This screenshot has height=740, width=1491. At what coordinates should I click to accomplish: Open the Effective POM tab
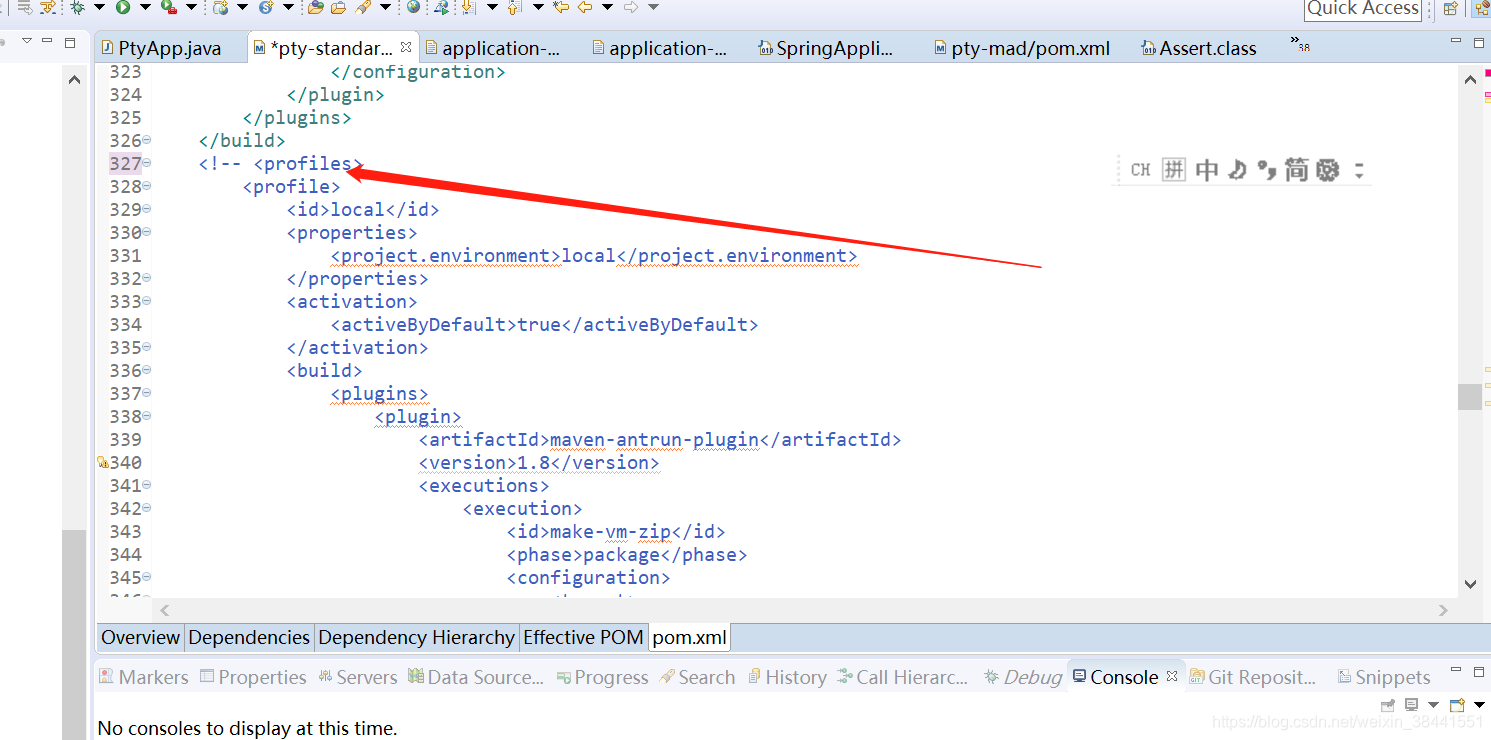click(583, 637)
